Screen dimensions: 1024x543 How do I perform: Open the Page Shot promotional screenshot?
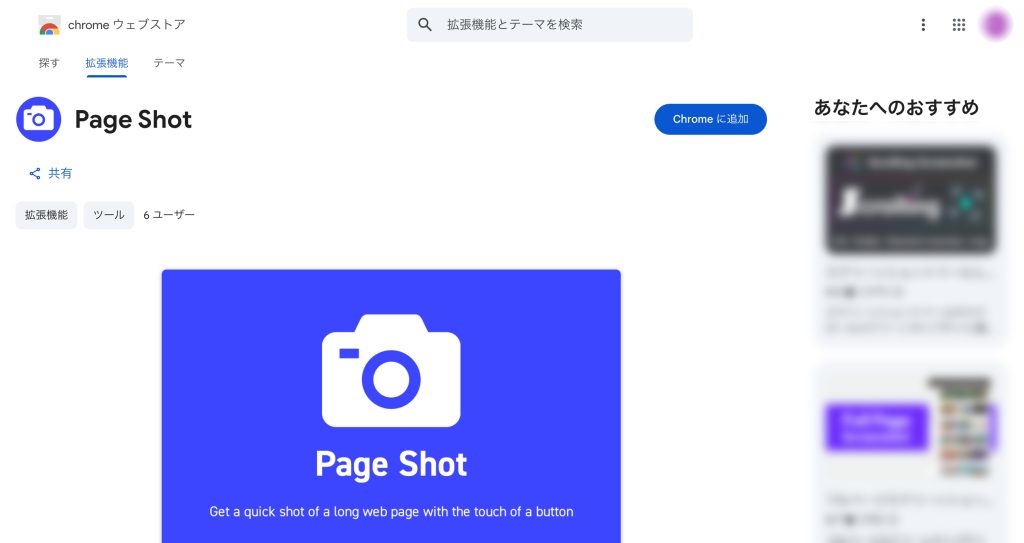pos(391,406)
